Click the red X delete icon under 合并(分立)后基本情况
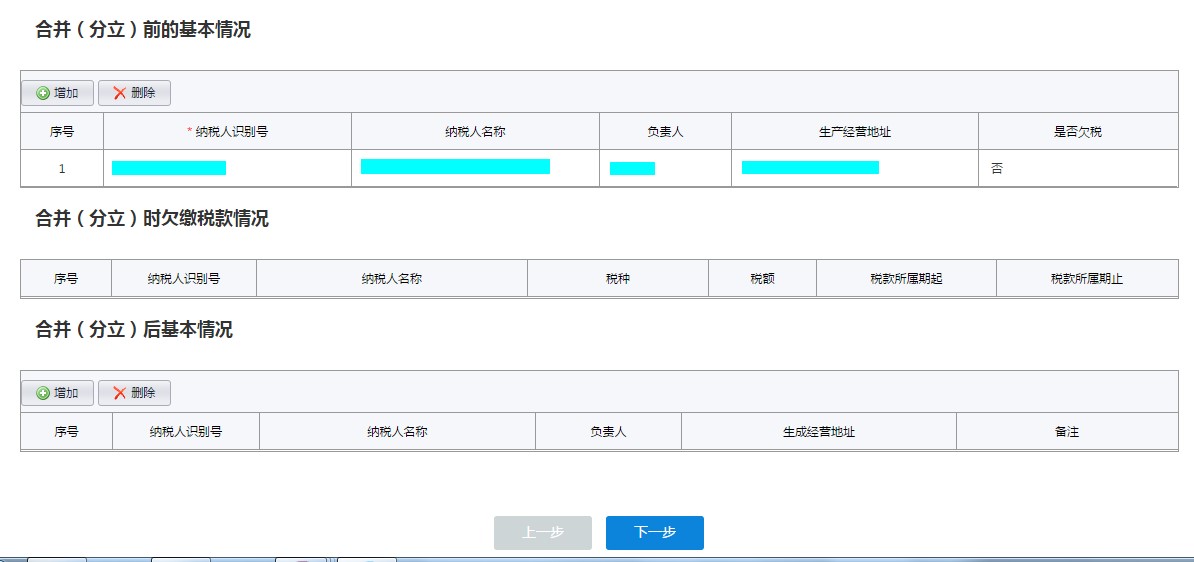 pyautogui.click(x=120, y=393)
